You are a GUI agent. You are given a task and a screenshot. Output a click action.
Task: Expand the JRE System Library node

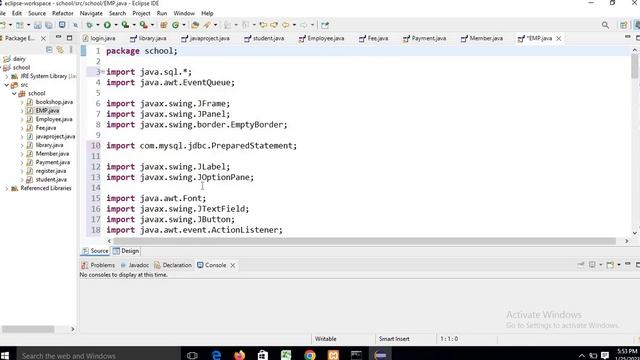[x=7, y=76]
